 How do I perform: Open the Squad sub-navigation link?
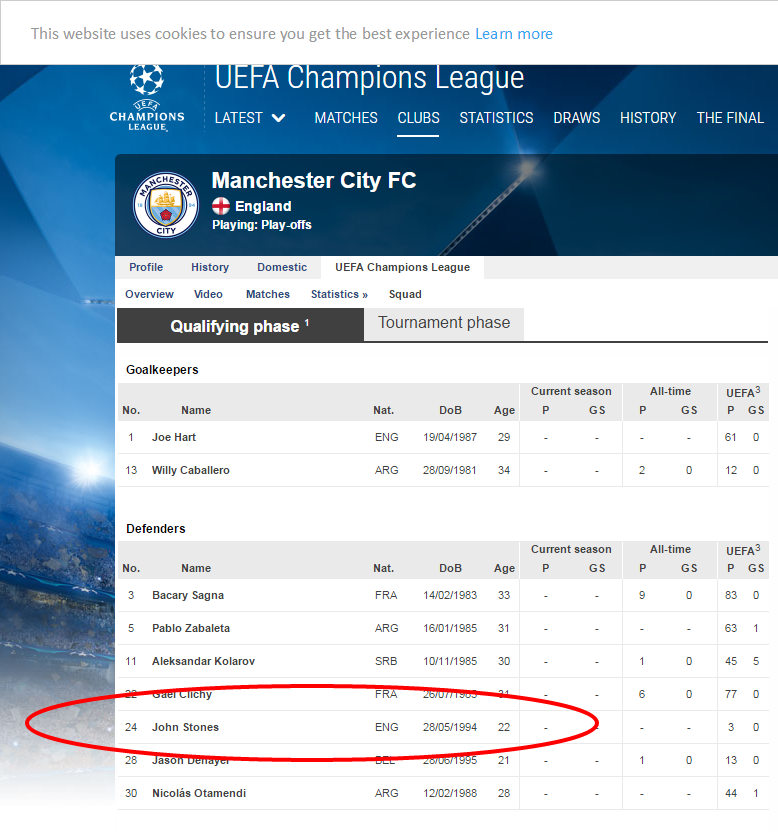tap(405, 294)
